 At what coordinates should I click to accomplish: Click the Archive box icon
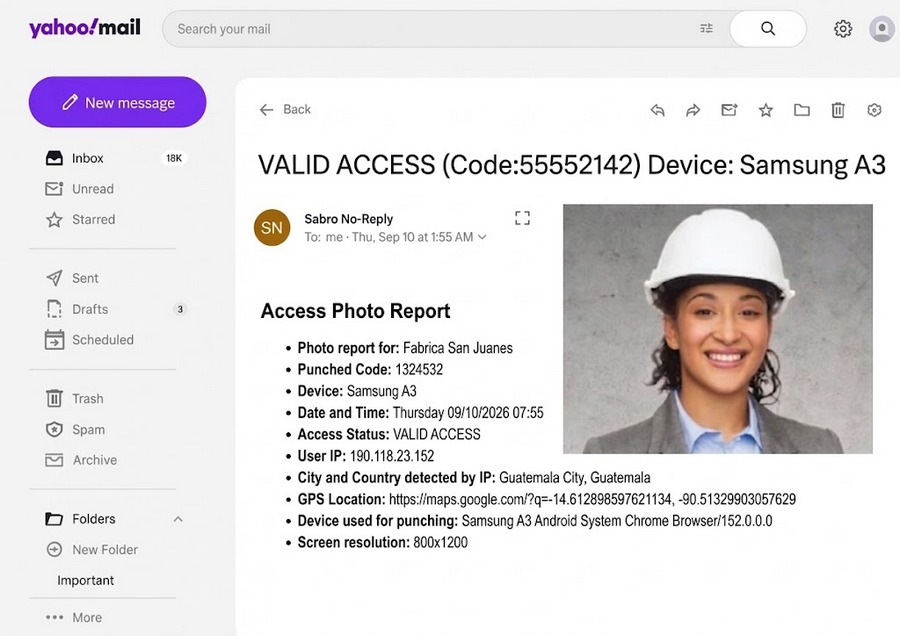point(54,460)
